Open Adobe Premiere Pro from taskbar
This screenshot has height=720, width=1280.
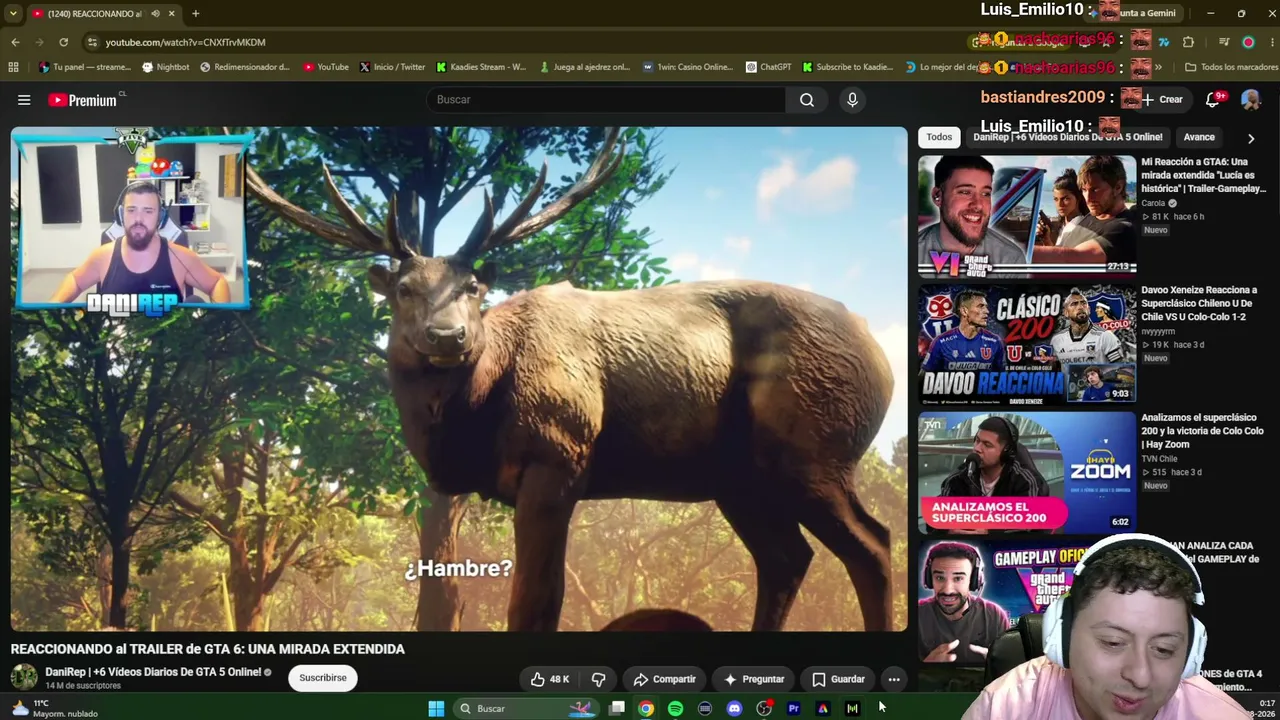tap(793, 708)
